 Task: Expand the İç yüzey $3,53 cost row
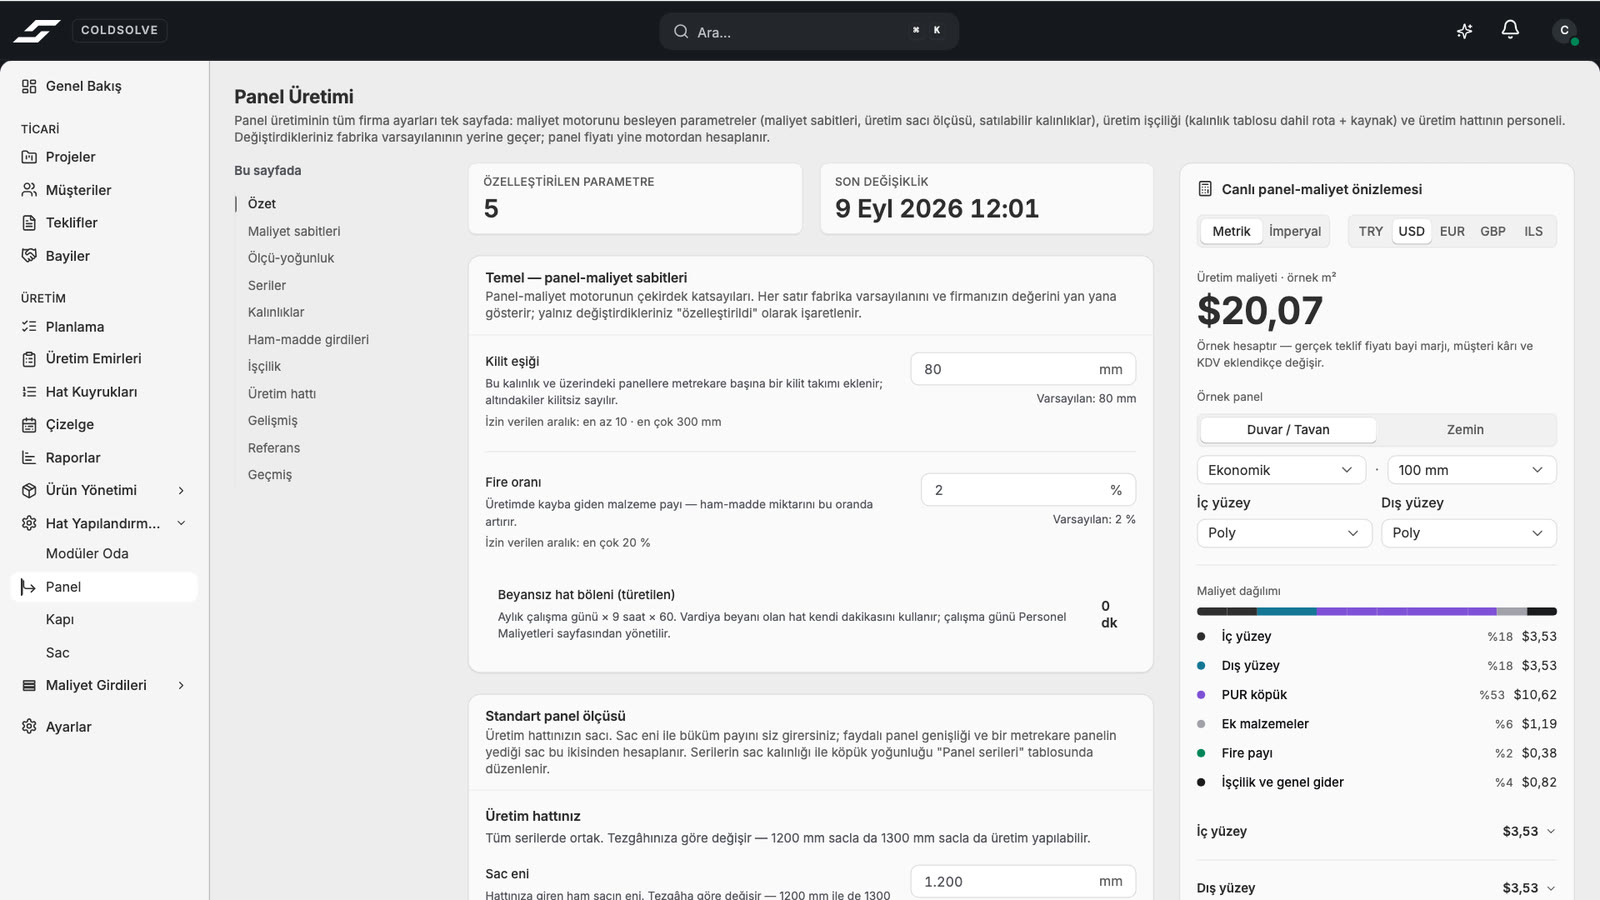[x=1377, y=831]
